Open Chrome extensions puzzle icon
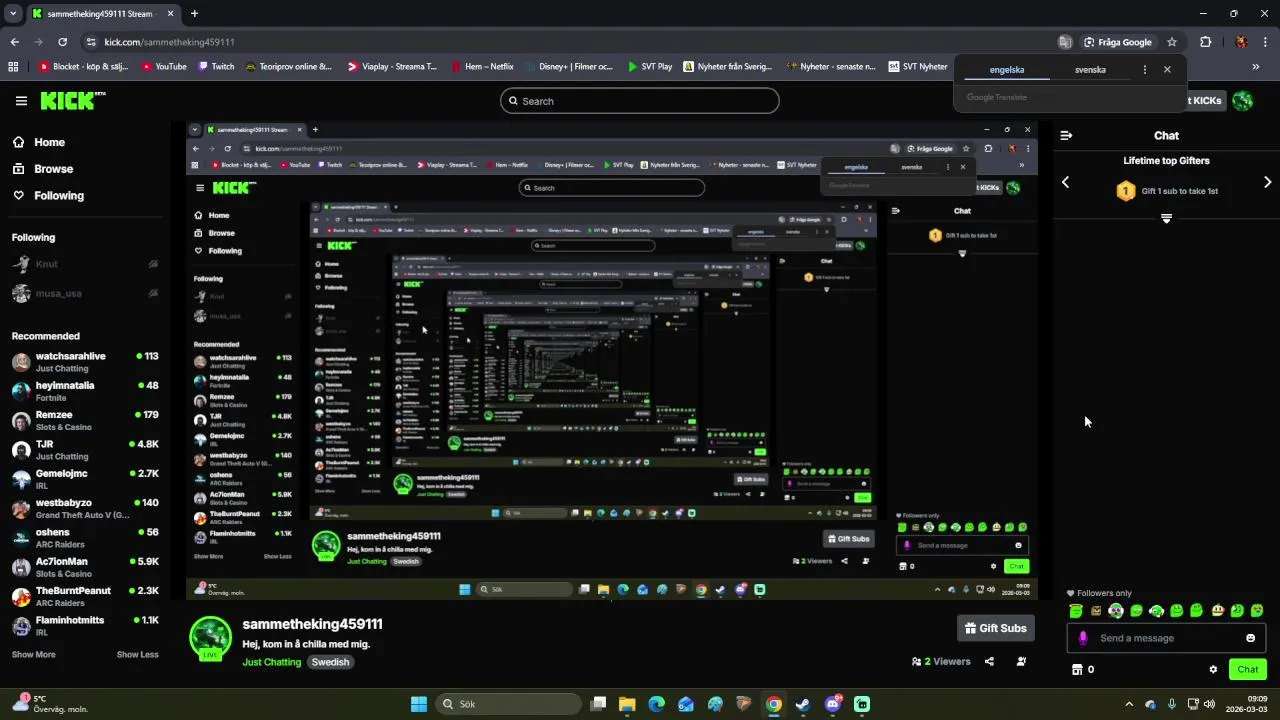1280x720 pixels. point(1205,42)
